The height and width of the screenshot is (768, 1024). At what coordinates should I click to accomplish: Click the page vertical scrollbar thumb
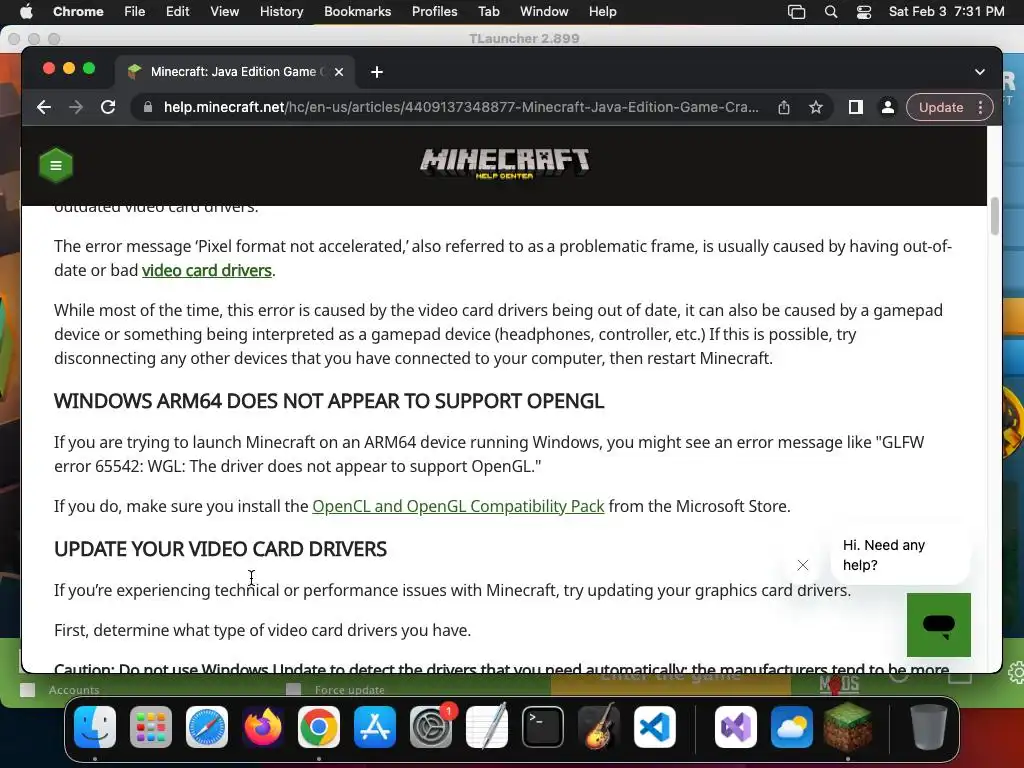[995, 216]
